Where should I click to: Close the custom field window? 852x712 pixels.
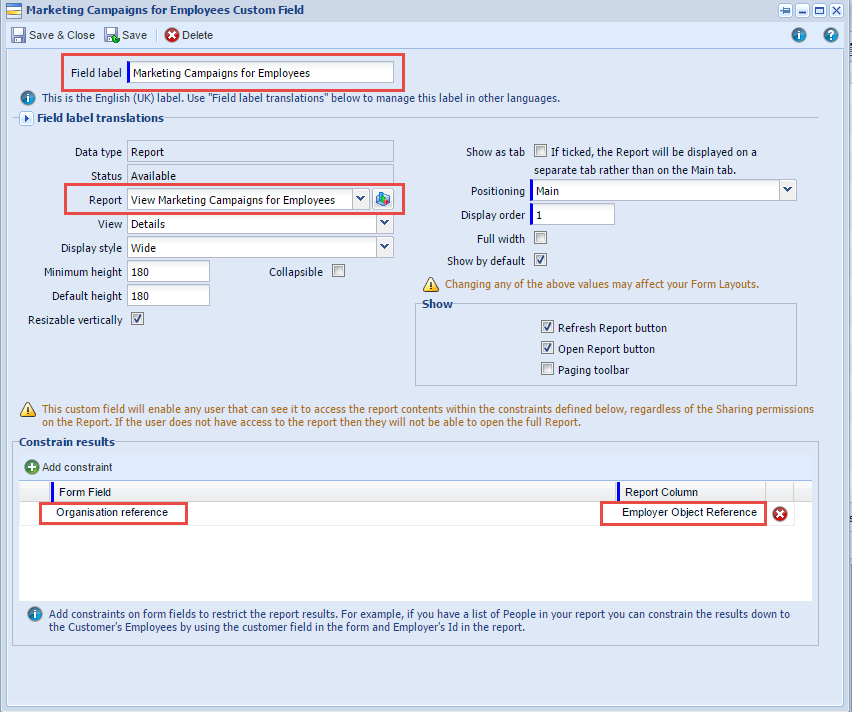[x=836, y=10]
